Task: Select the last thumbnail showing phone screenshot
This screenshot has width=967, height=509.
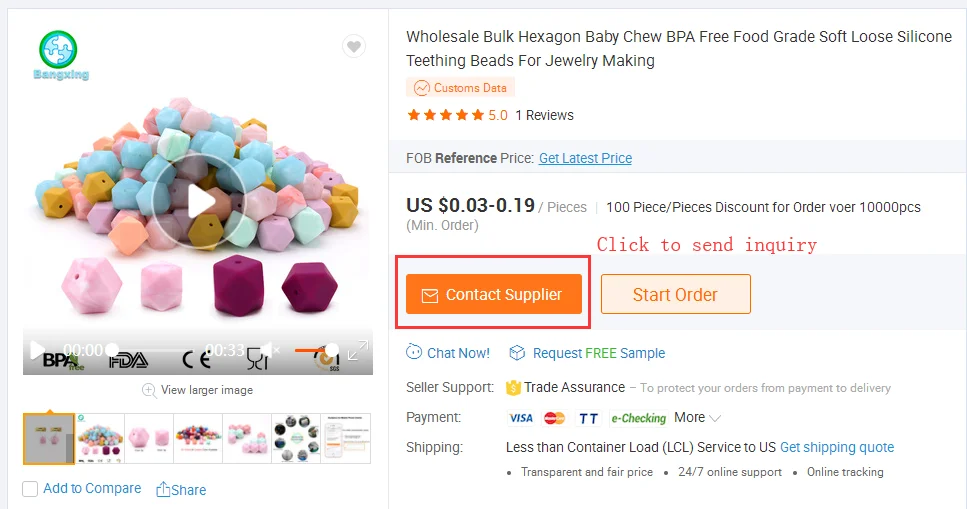Action: coord(345,438)
